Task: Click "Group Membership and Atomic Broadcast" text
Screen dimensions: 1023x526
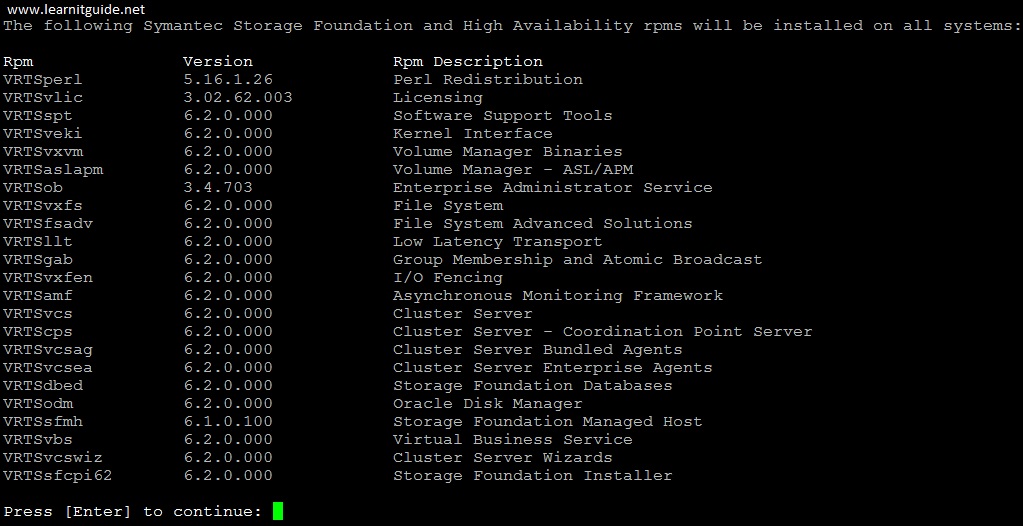Action: 577,260
